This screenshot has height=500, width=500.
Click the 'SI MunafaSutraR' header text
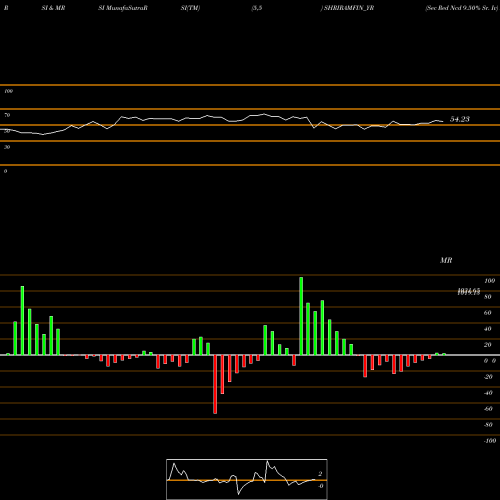(123, 8)
